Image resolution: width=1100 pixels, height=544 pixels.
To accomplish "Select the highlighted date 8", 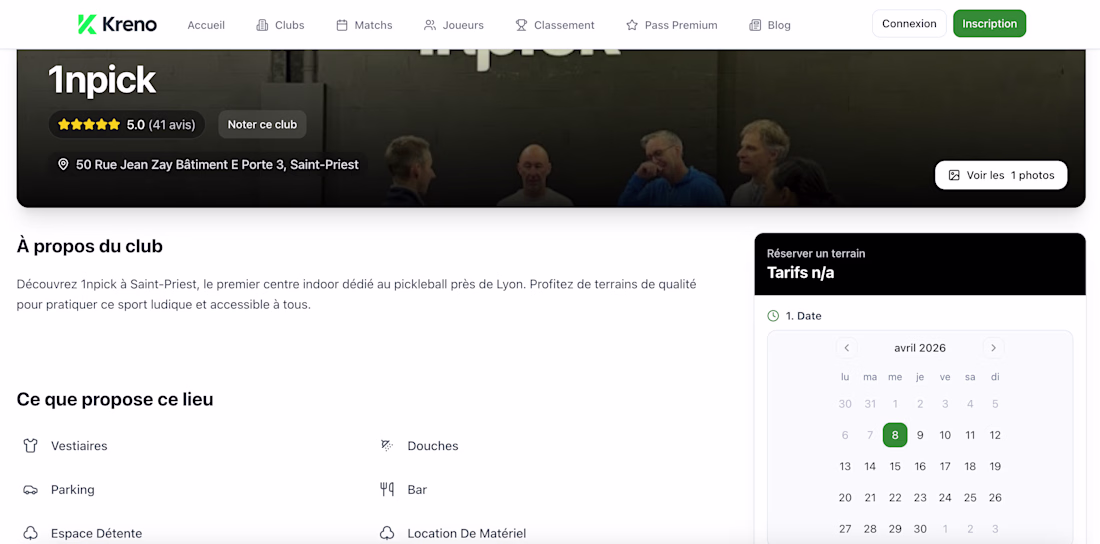I will coord(895,434).
